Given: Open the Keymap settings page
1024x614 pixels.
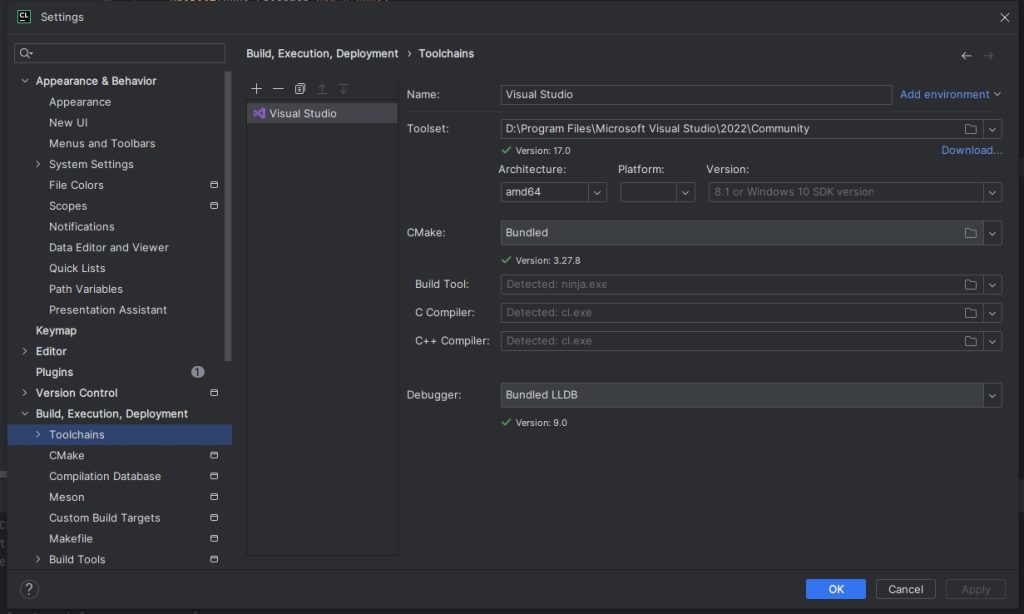Looking at the screenshot, I should coord(56,331).
